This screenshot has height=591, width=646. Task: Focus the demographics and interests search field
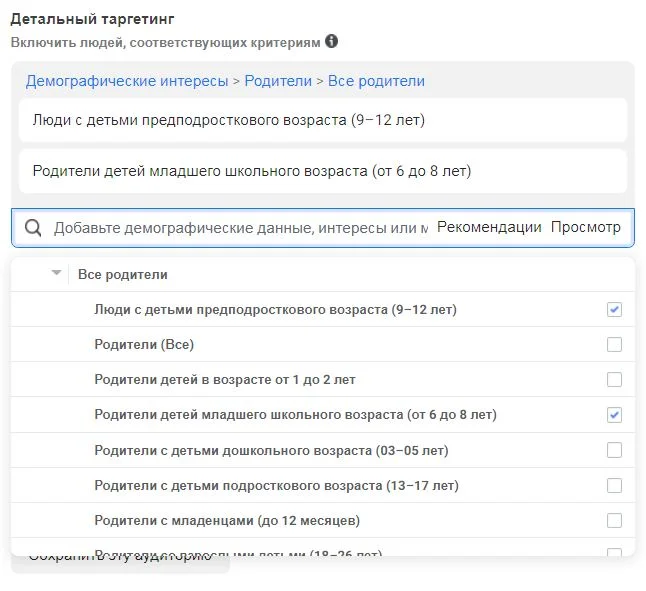click(240, 228)
